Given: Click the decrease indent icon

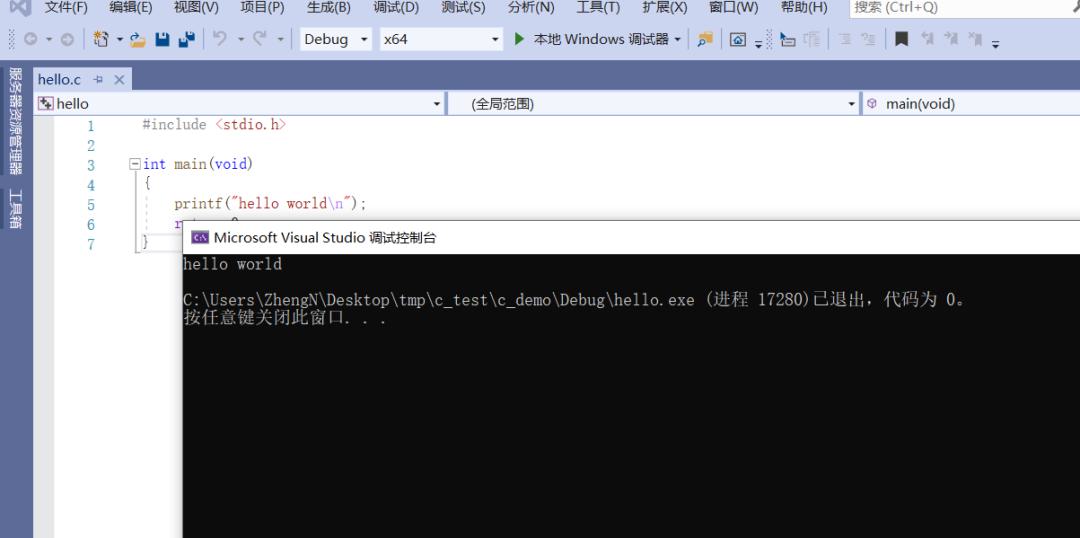Looking at the screenshot, I should [844, 39].
